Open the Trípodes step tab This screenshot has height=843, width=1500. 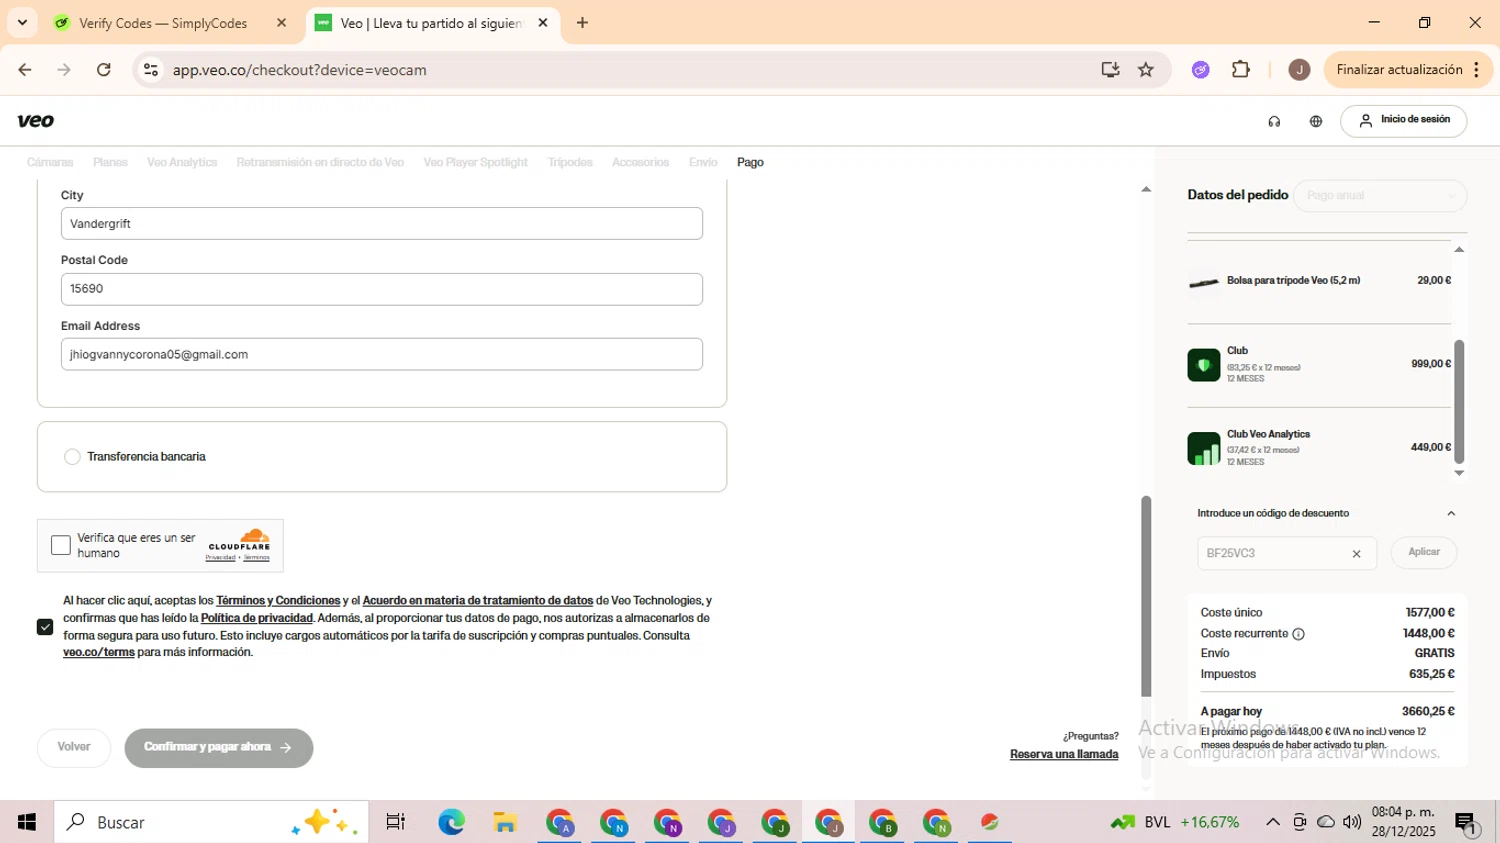click(570, 162)
